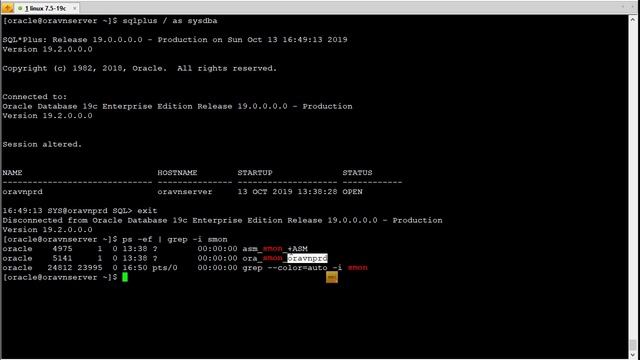Click the red "smon" in the asm process row

click(x=272, y=249)
